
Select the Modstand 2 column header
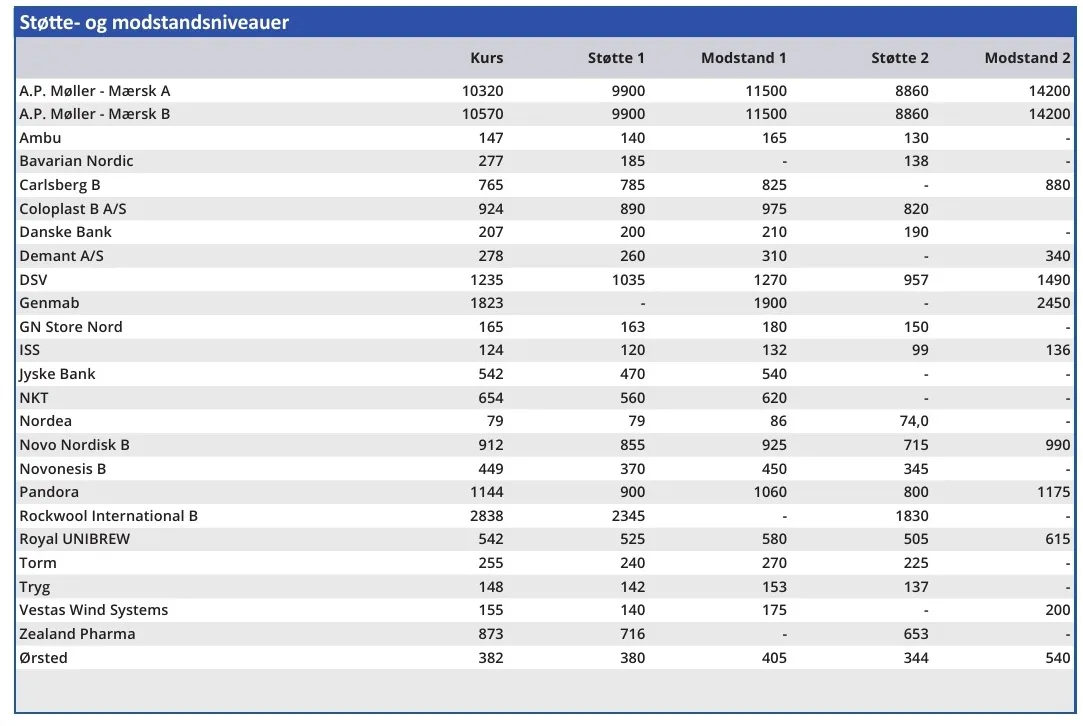(1027, 58)
